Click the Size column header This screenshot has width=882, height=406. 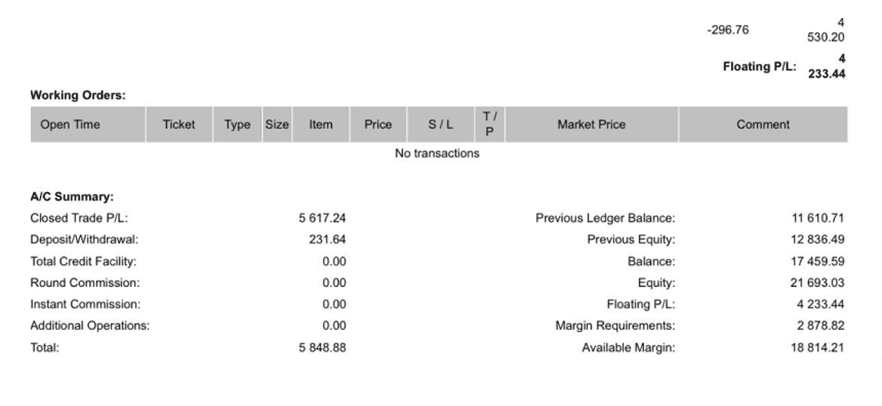277,125
